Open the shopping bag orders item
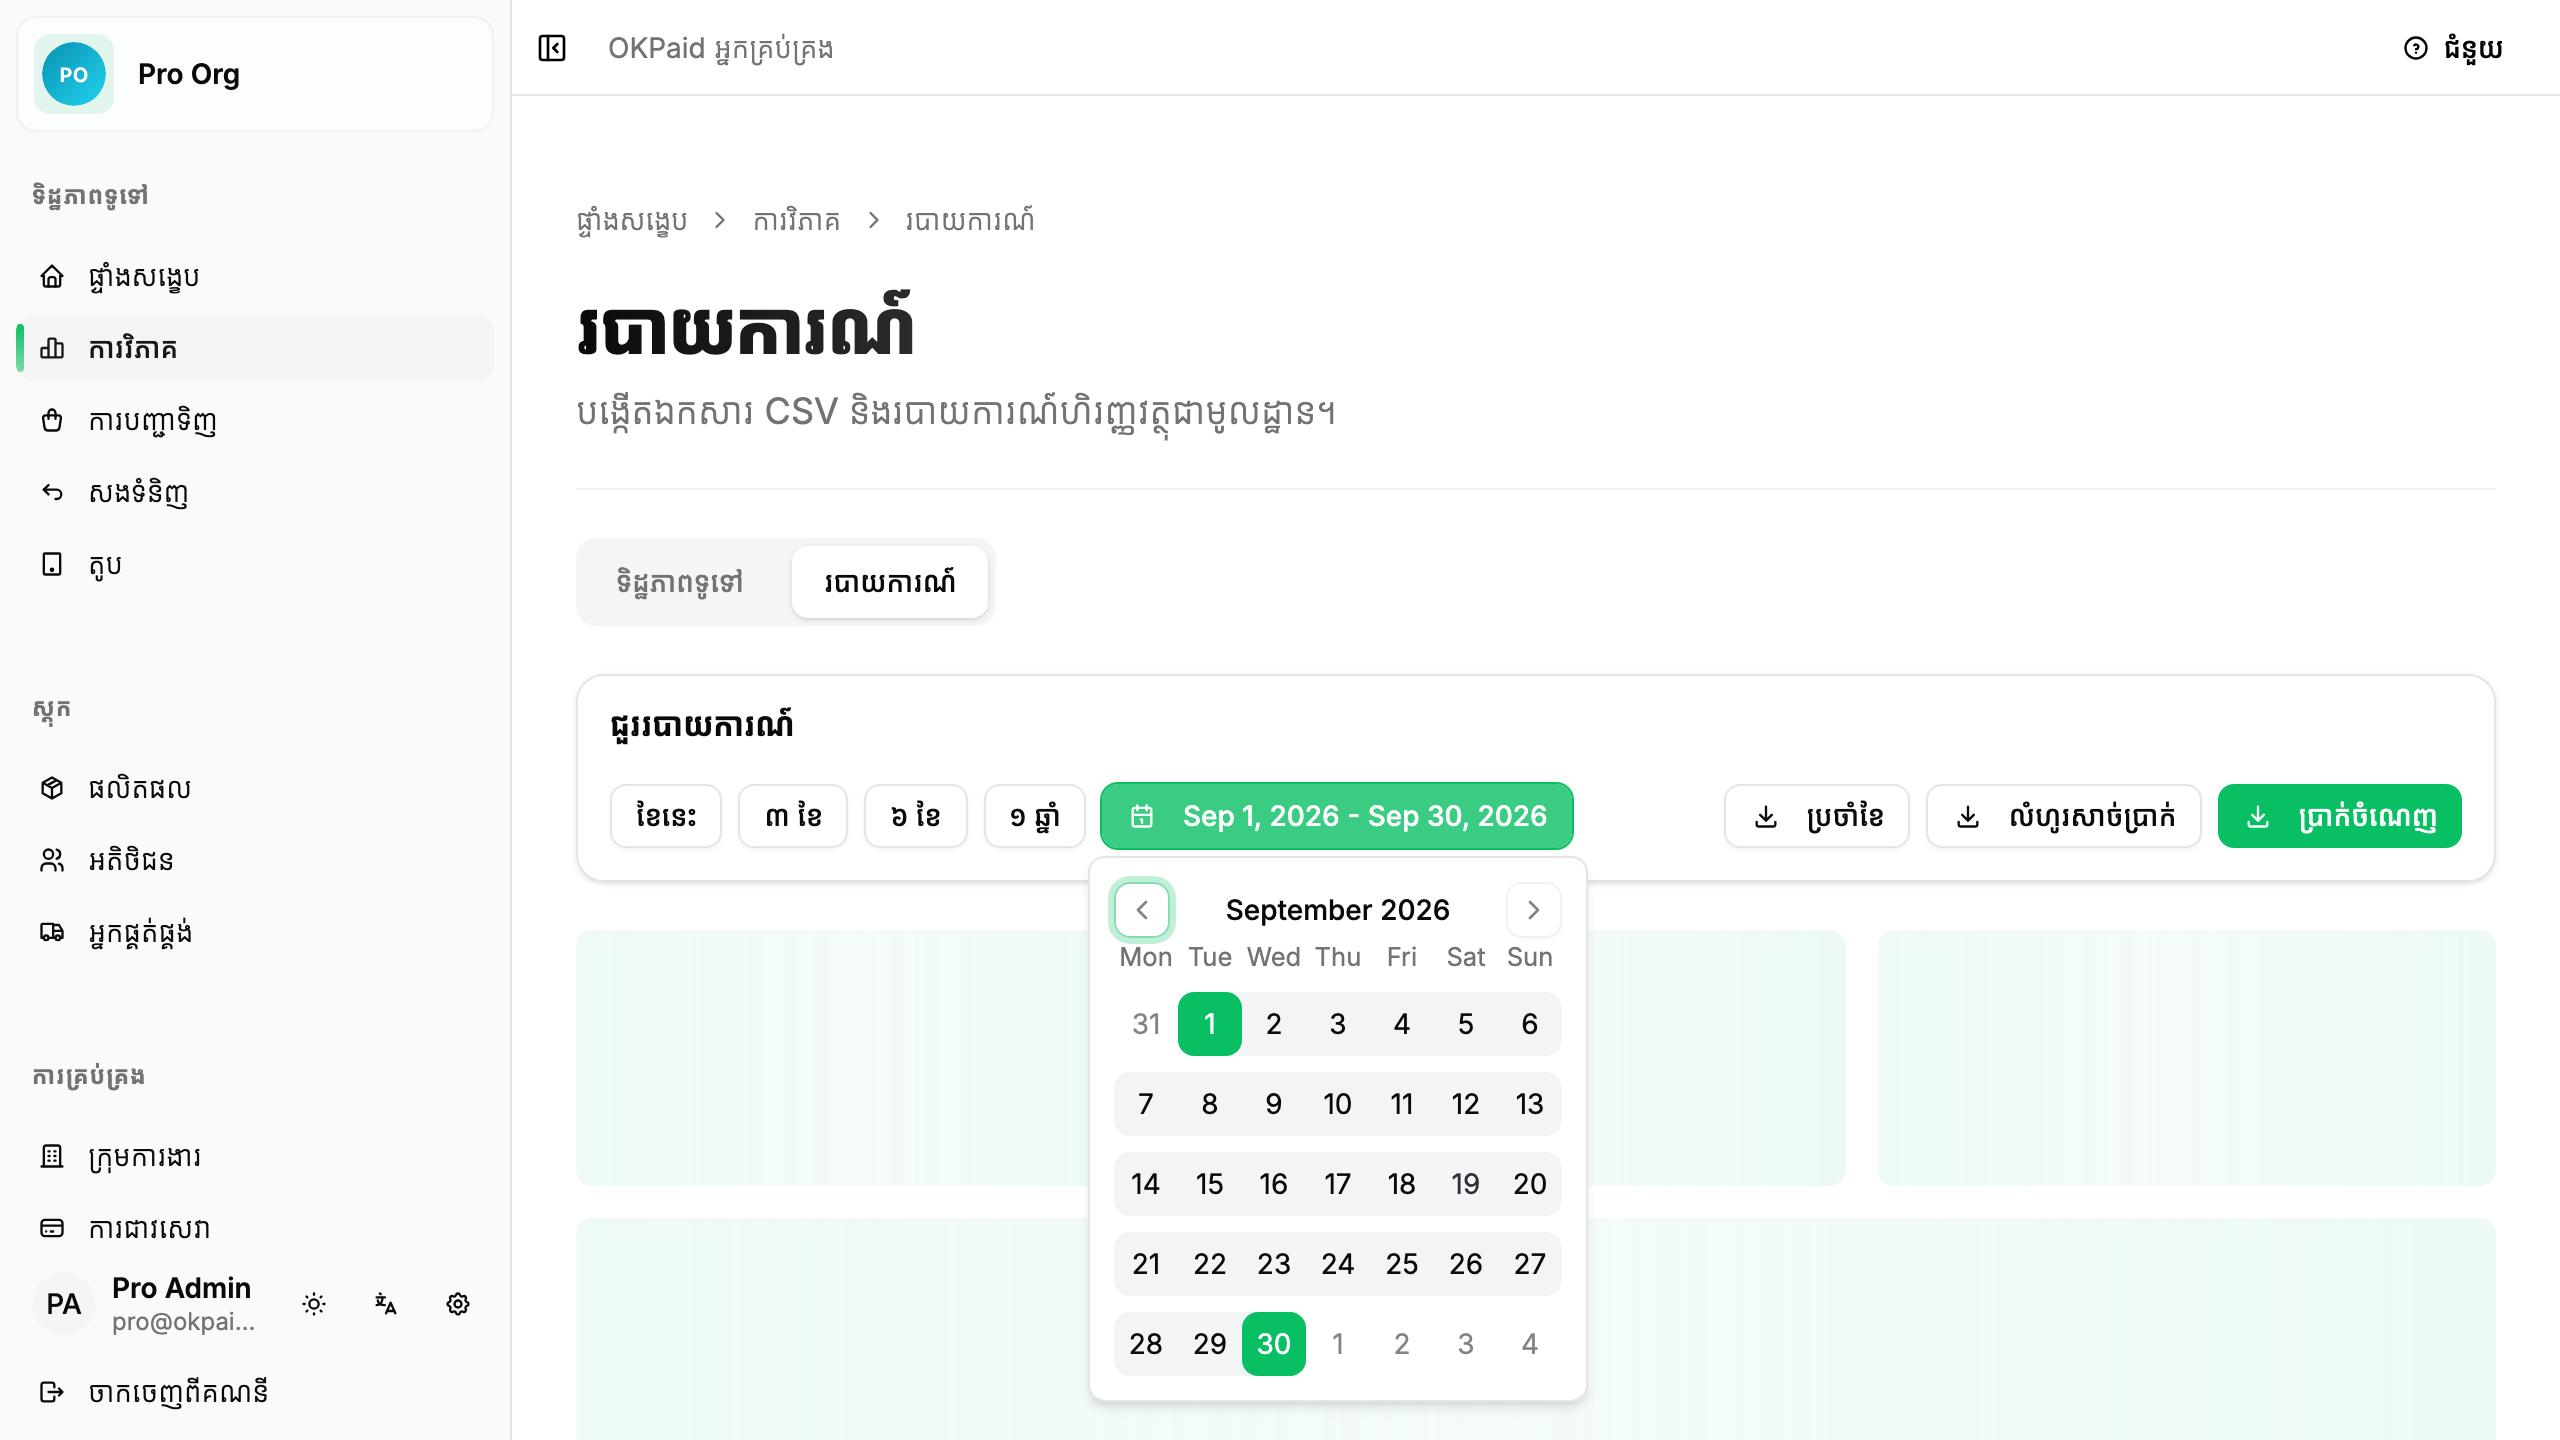The width and height of the screenshot is (2560, 1440). pyautogui.click(x=256, y=420)
